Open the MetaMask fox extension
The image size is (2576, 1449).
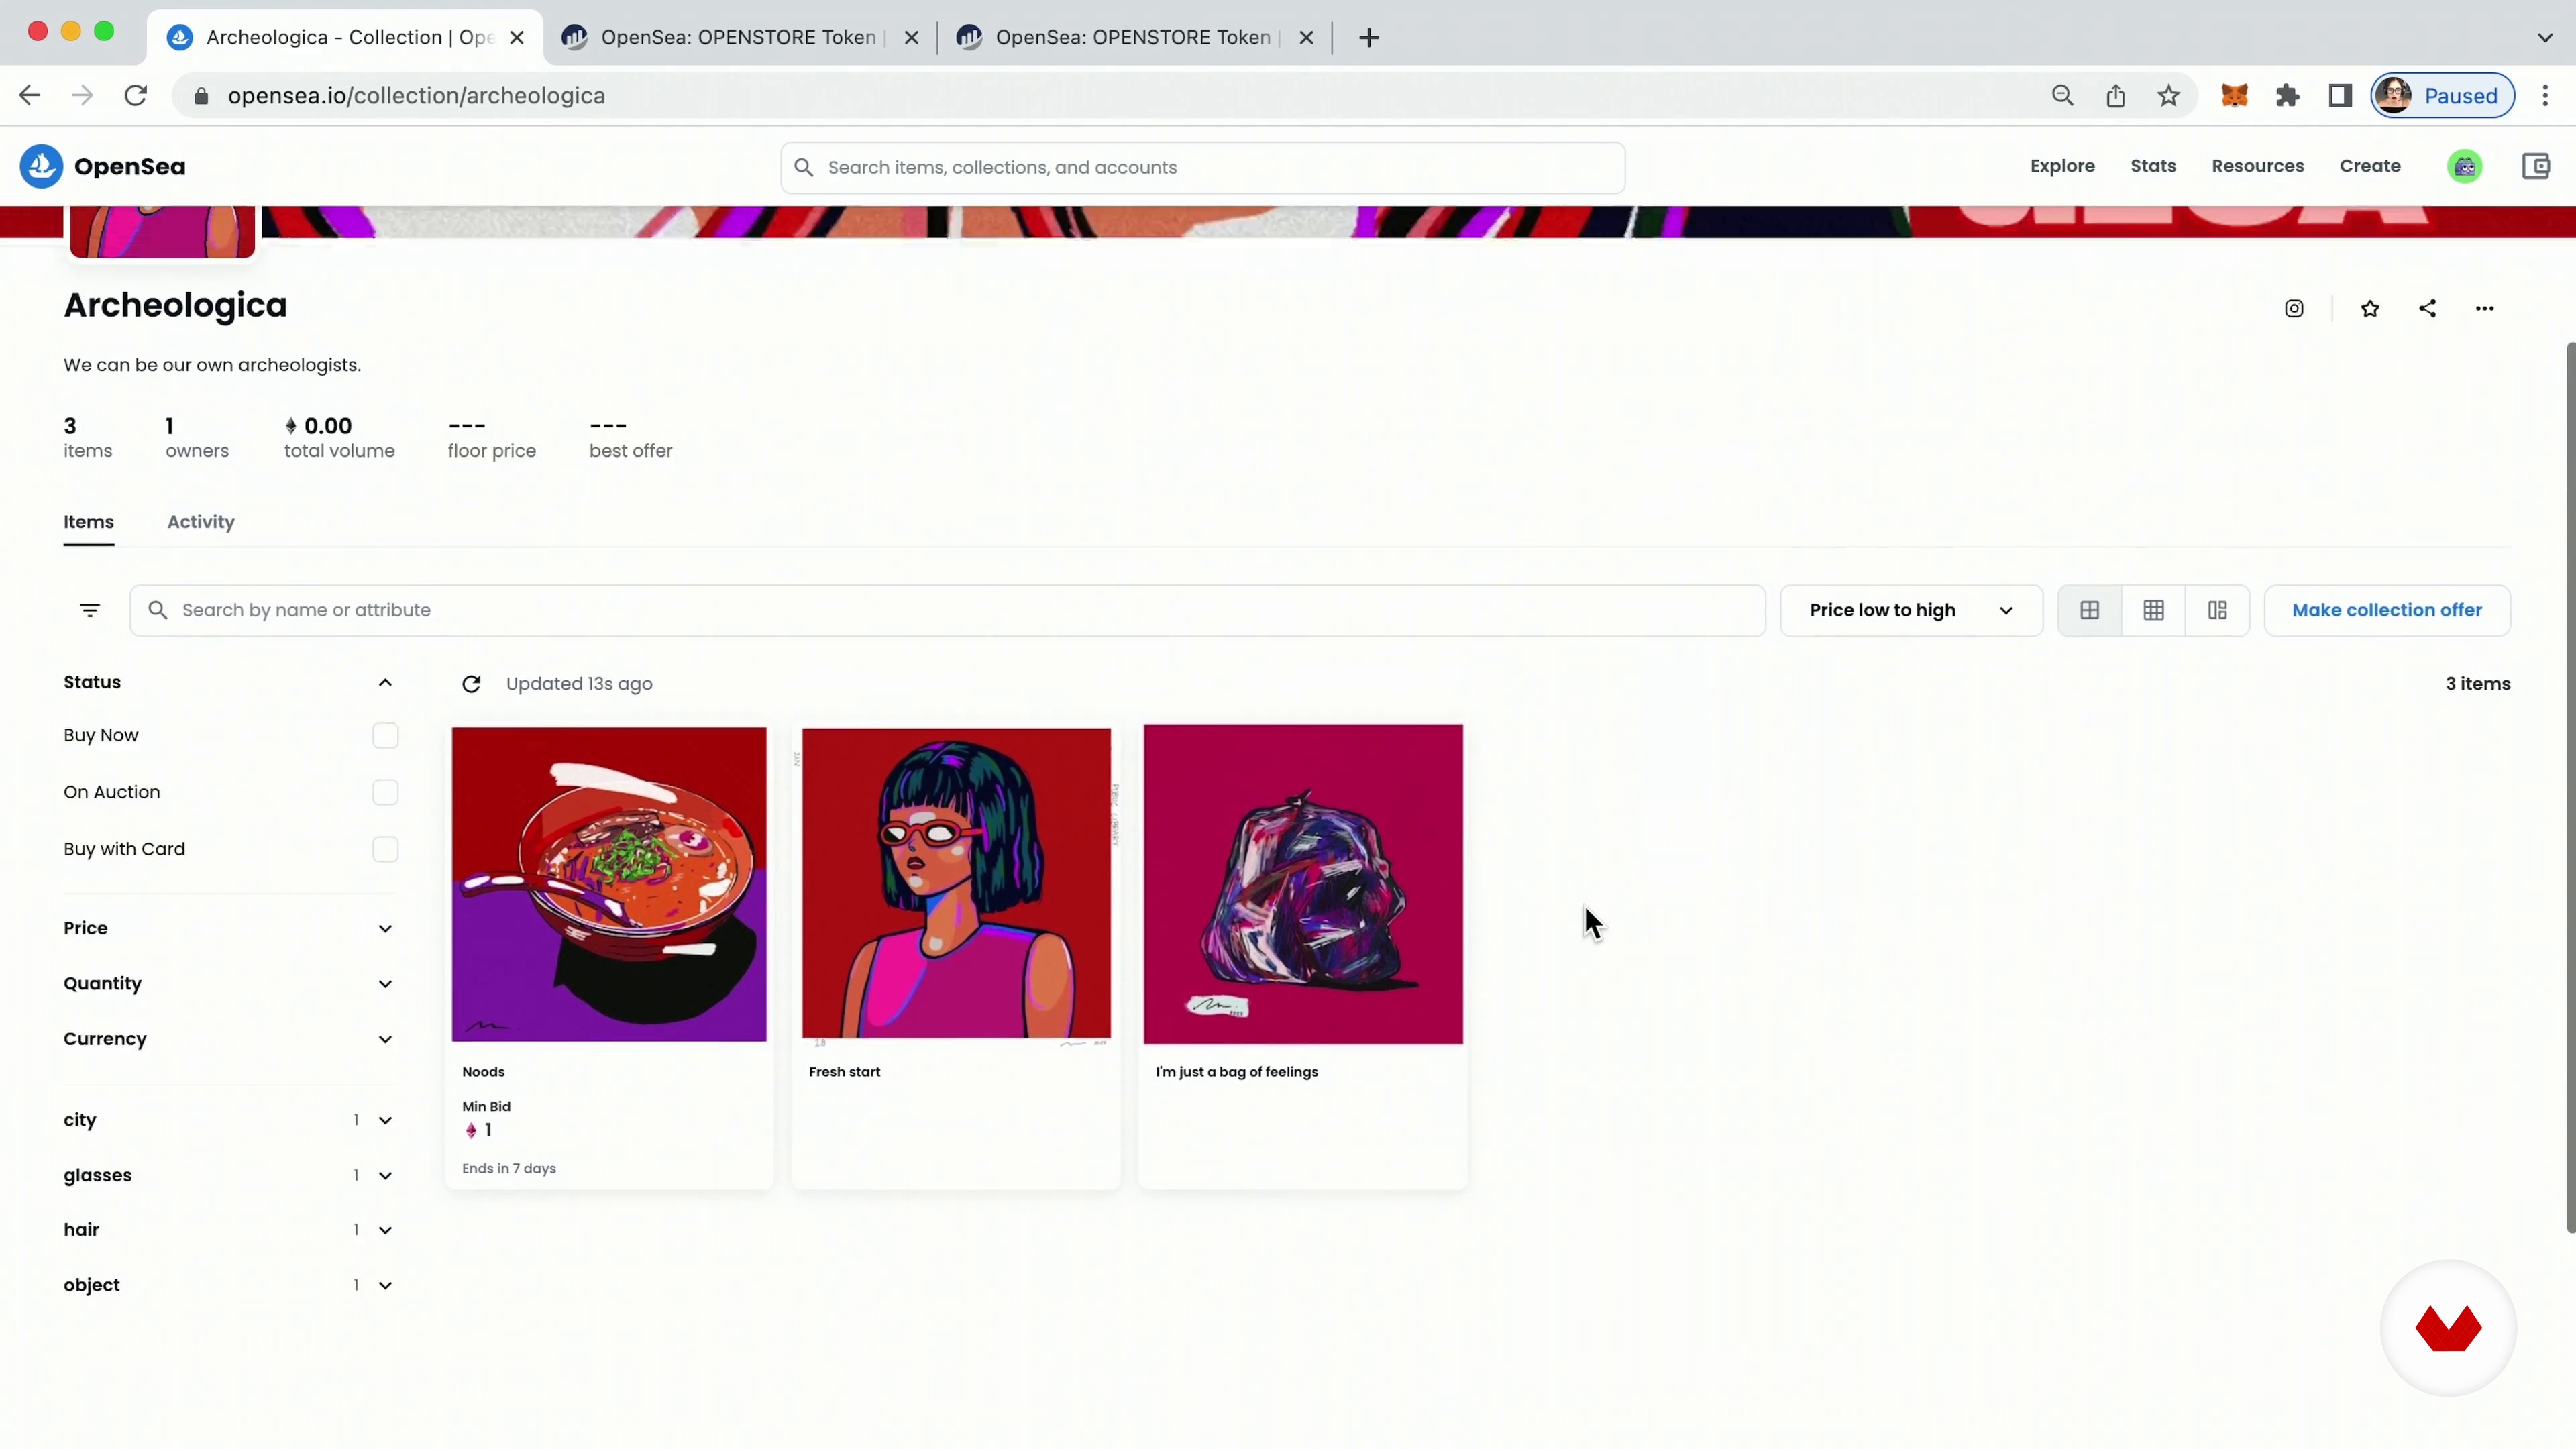tap(2235, 96)
